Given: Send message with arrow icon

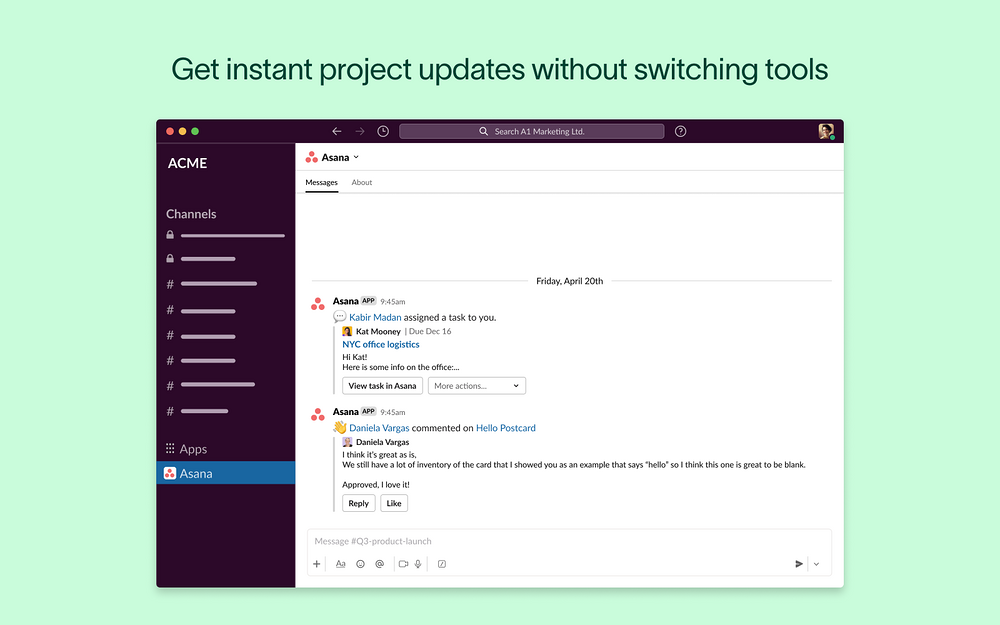Looking at the screenshot, I should (798, 564).
